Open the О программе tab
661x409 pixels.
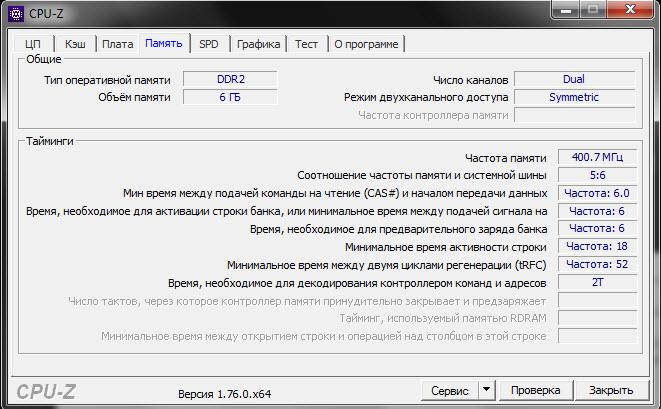(x=366, y=44)
